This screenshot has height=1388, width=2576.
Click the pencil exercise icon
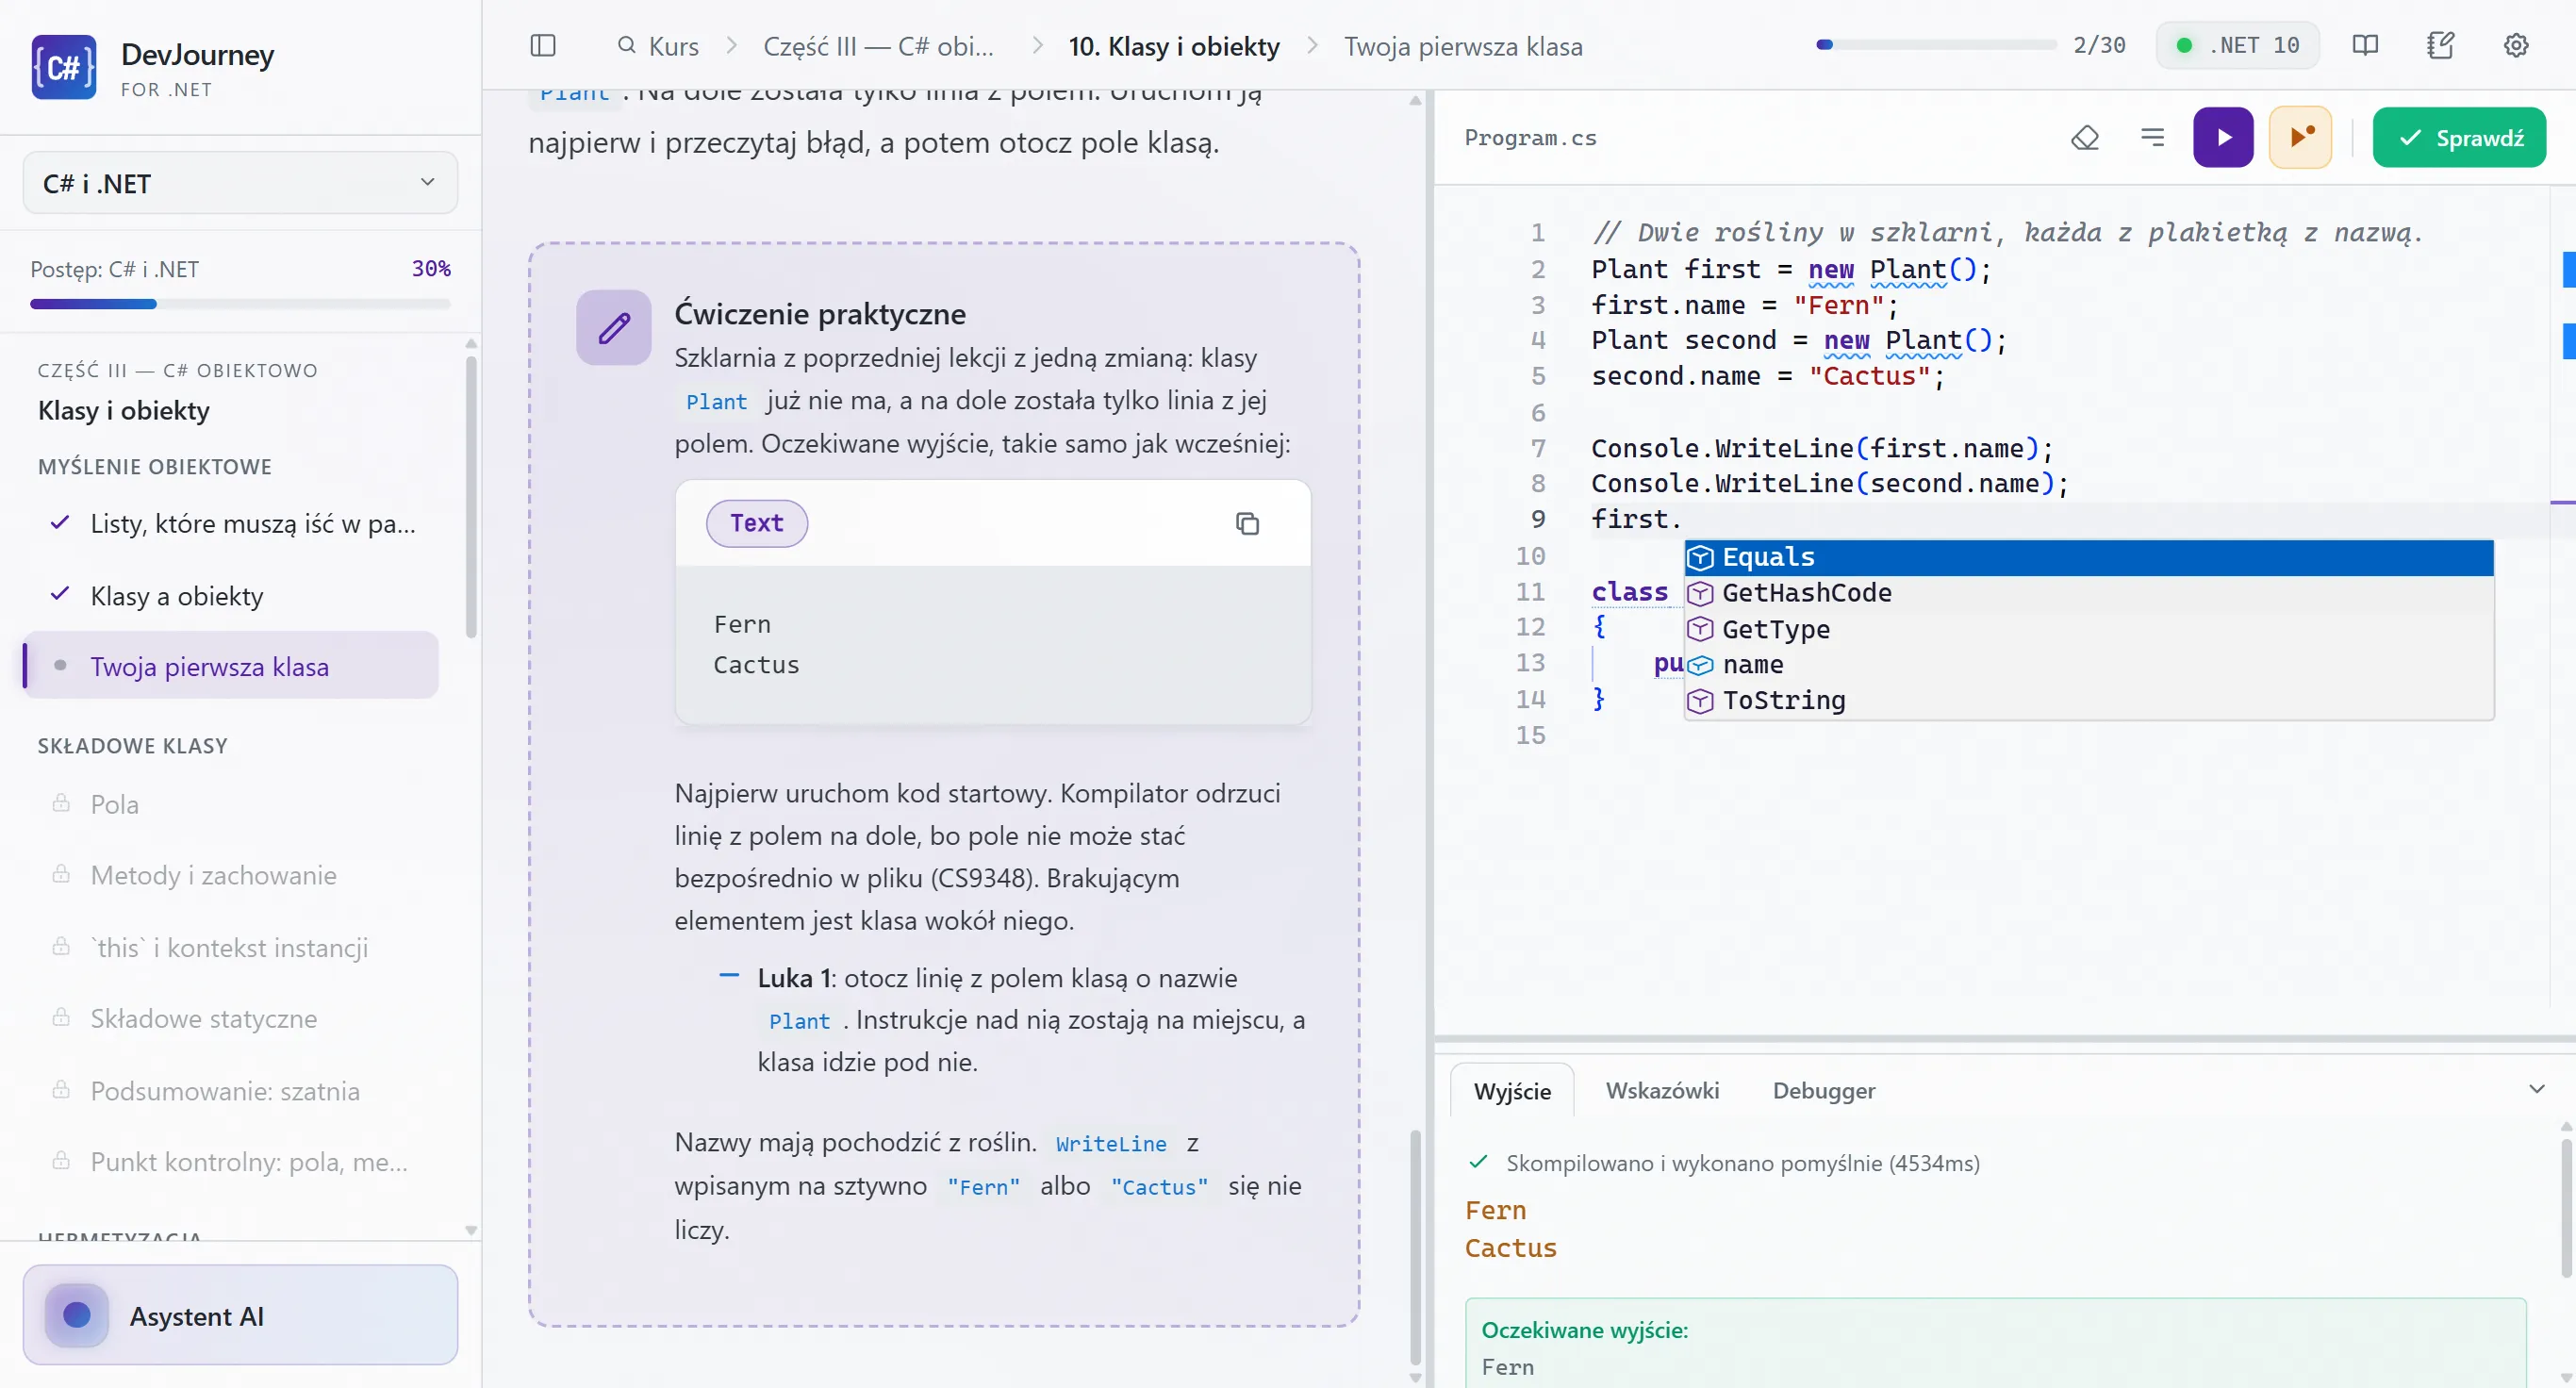click(614, 328)
